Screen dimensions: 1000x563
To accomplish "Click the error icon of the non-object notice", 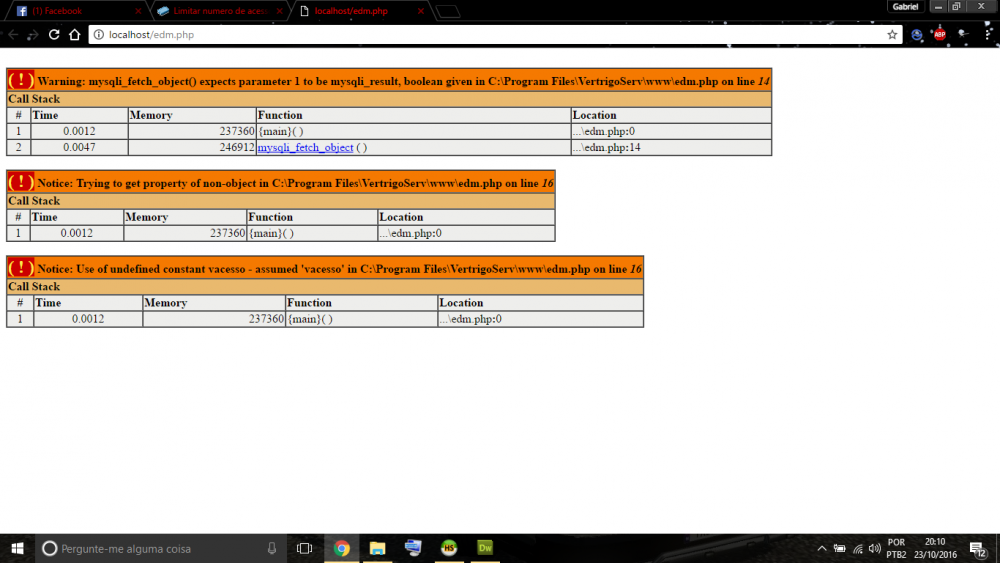I will pos(21,182).
